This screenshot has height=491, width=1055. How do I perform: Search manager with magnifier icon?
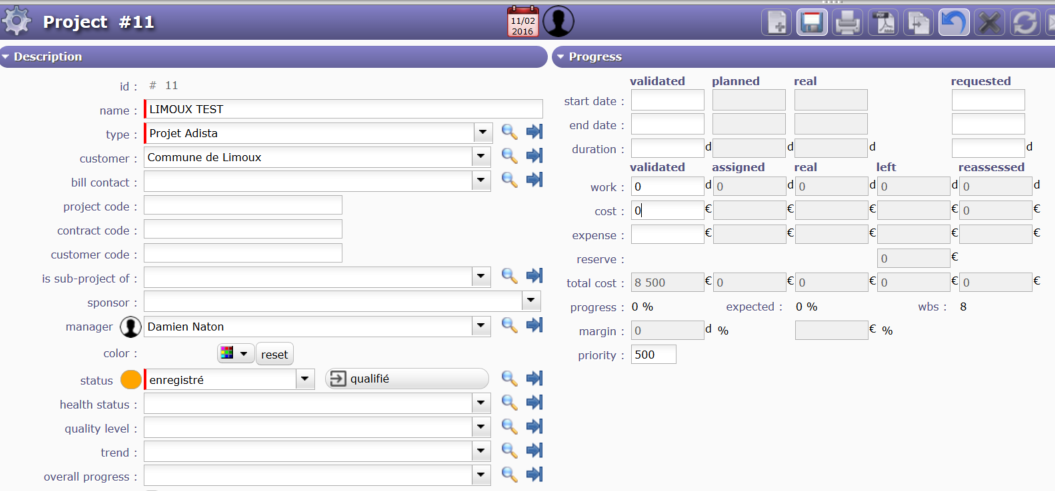(x=509, y=326)
